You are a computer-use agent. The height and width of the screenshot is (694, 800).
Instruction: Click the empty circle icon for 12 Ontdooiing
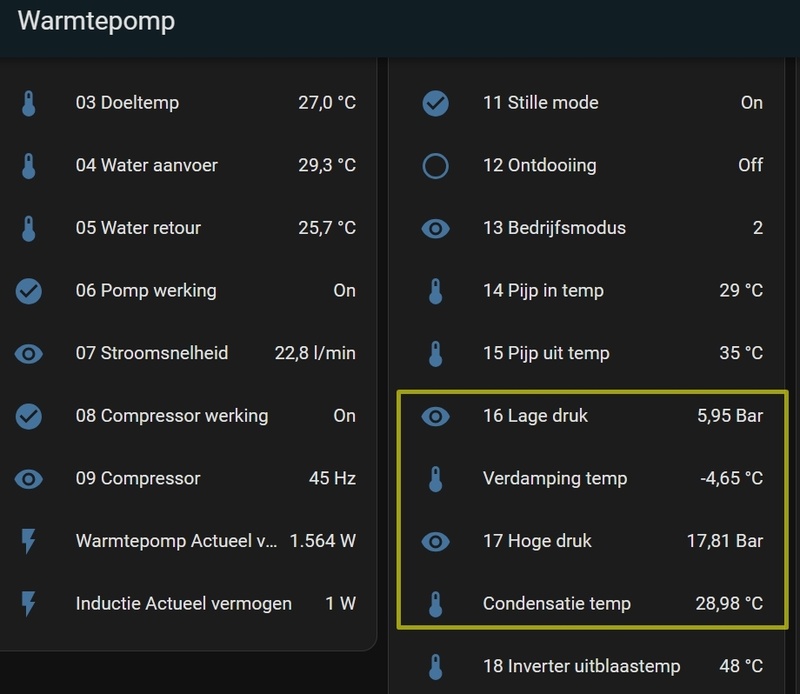(x=435, y=165)
